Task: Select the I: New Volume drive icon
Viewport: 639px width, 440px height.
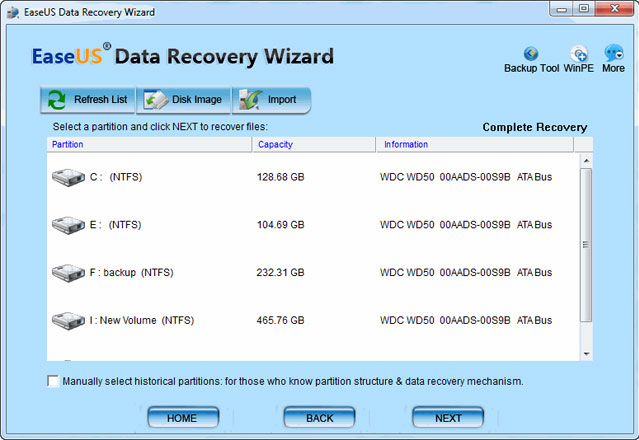Action: tap(67, 320)
